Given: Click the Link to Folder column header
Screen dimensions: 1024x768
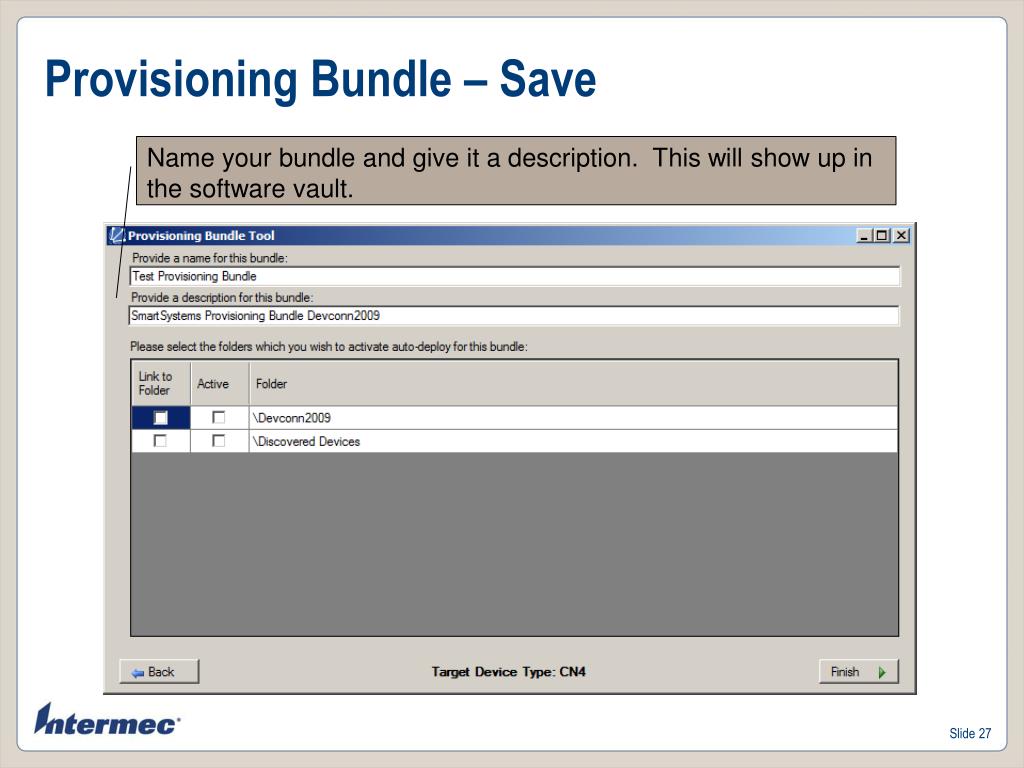Looking at the screenshot, I should pyautogui.click(x=161, y=383).
